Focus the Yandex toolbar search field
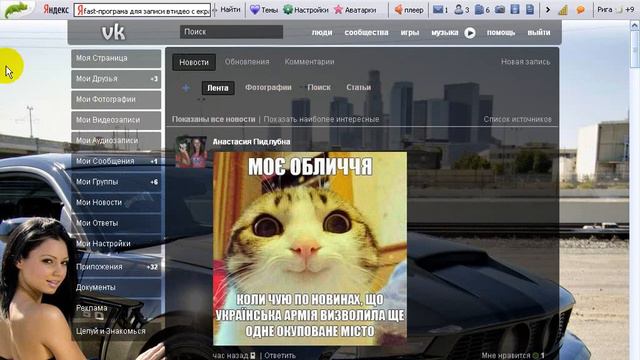The image size is (640, 360). [x=142, y=10]
